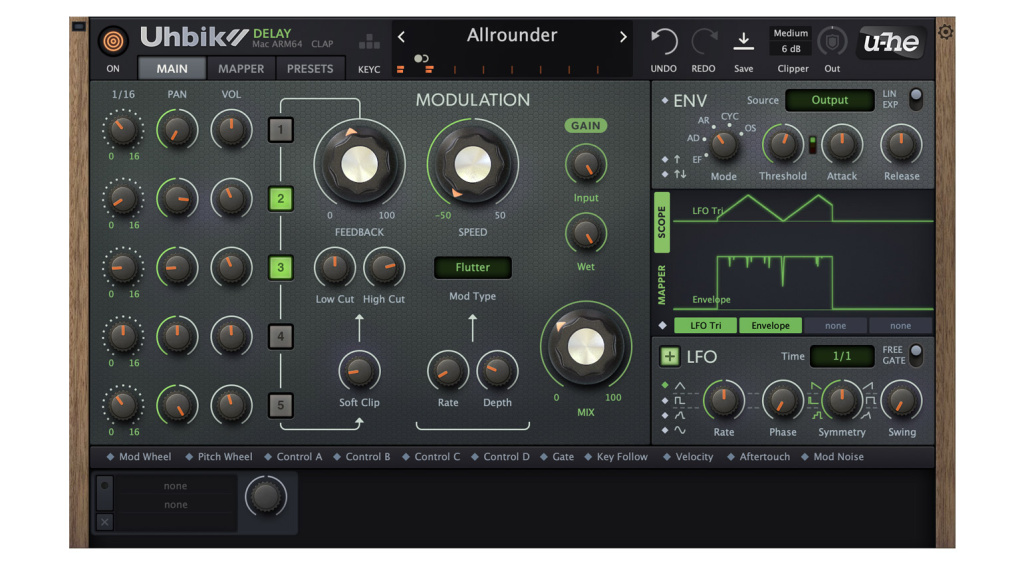Select the Envelope scope source button
The height and width of the screenshot is (565, 1024).
[x=770, y=325]
